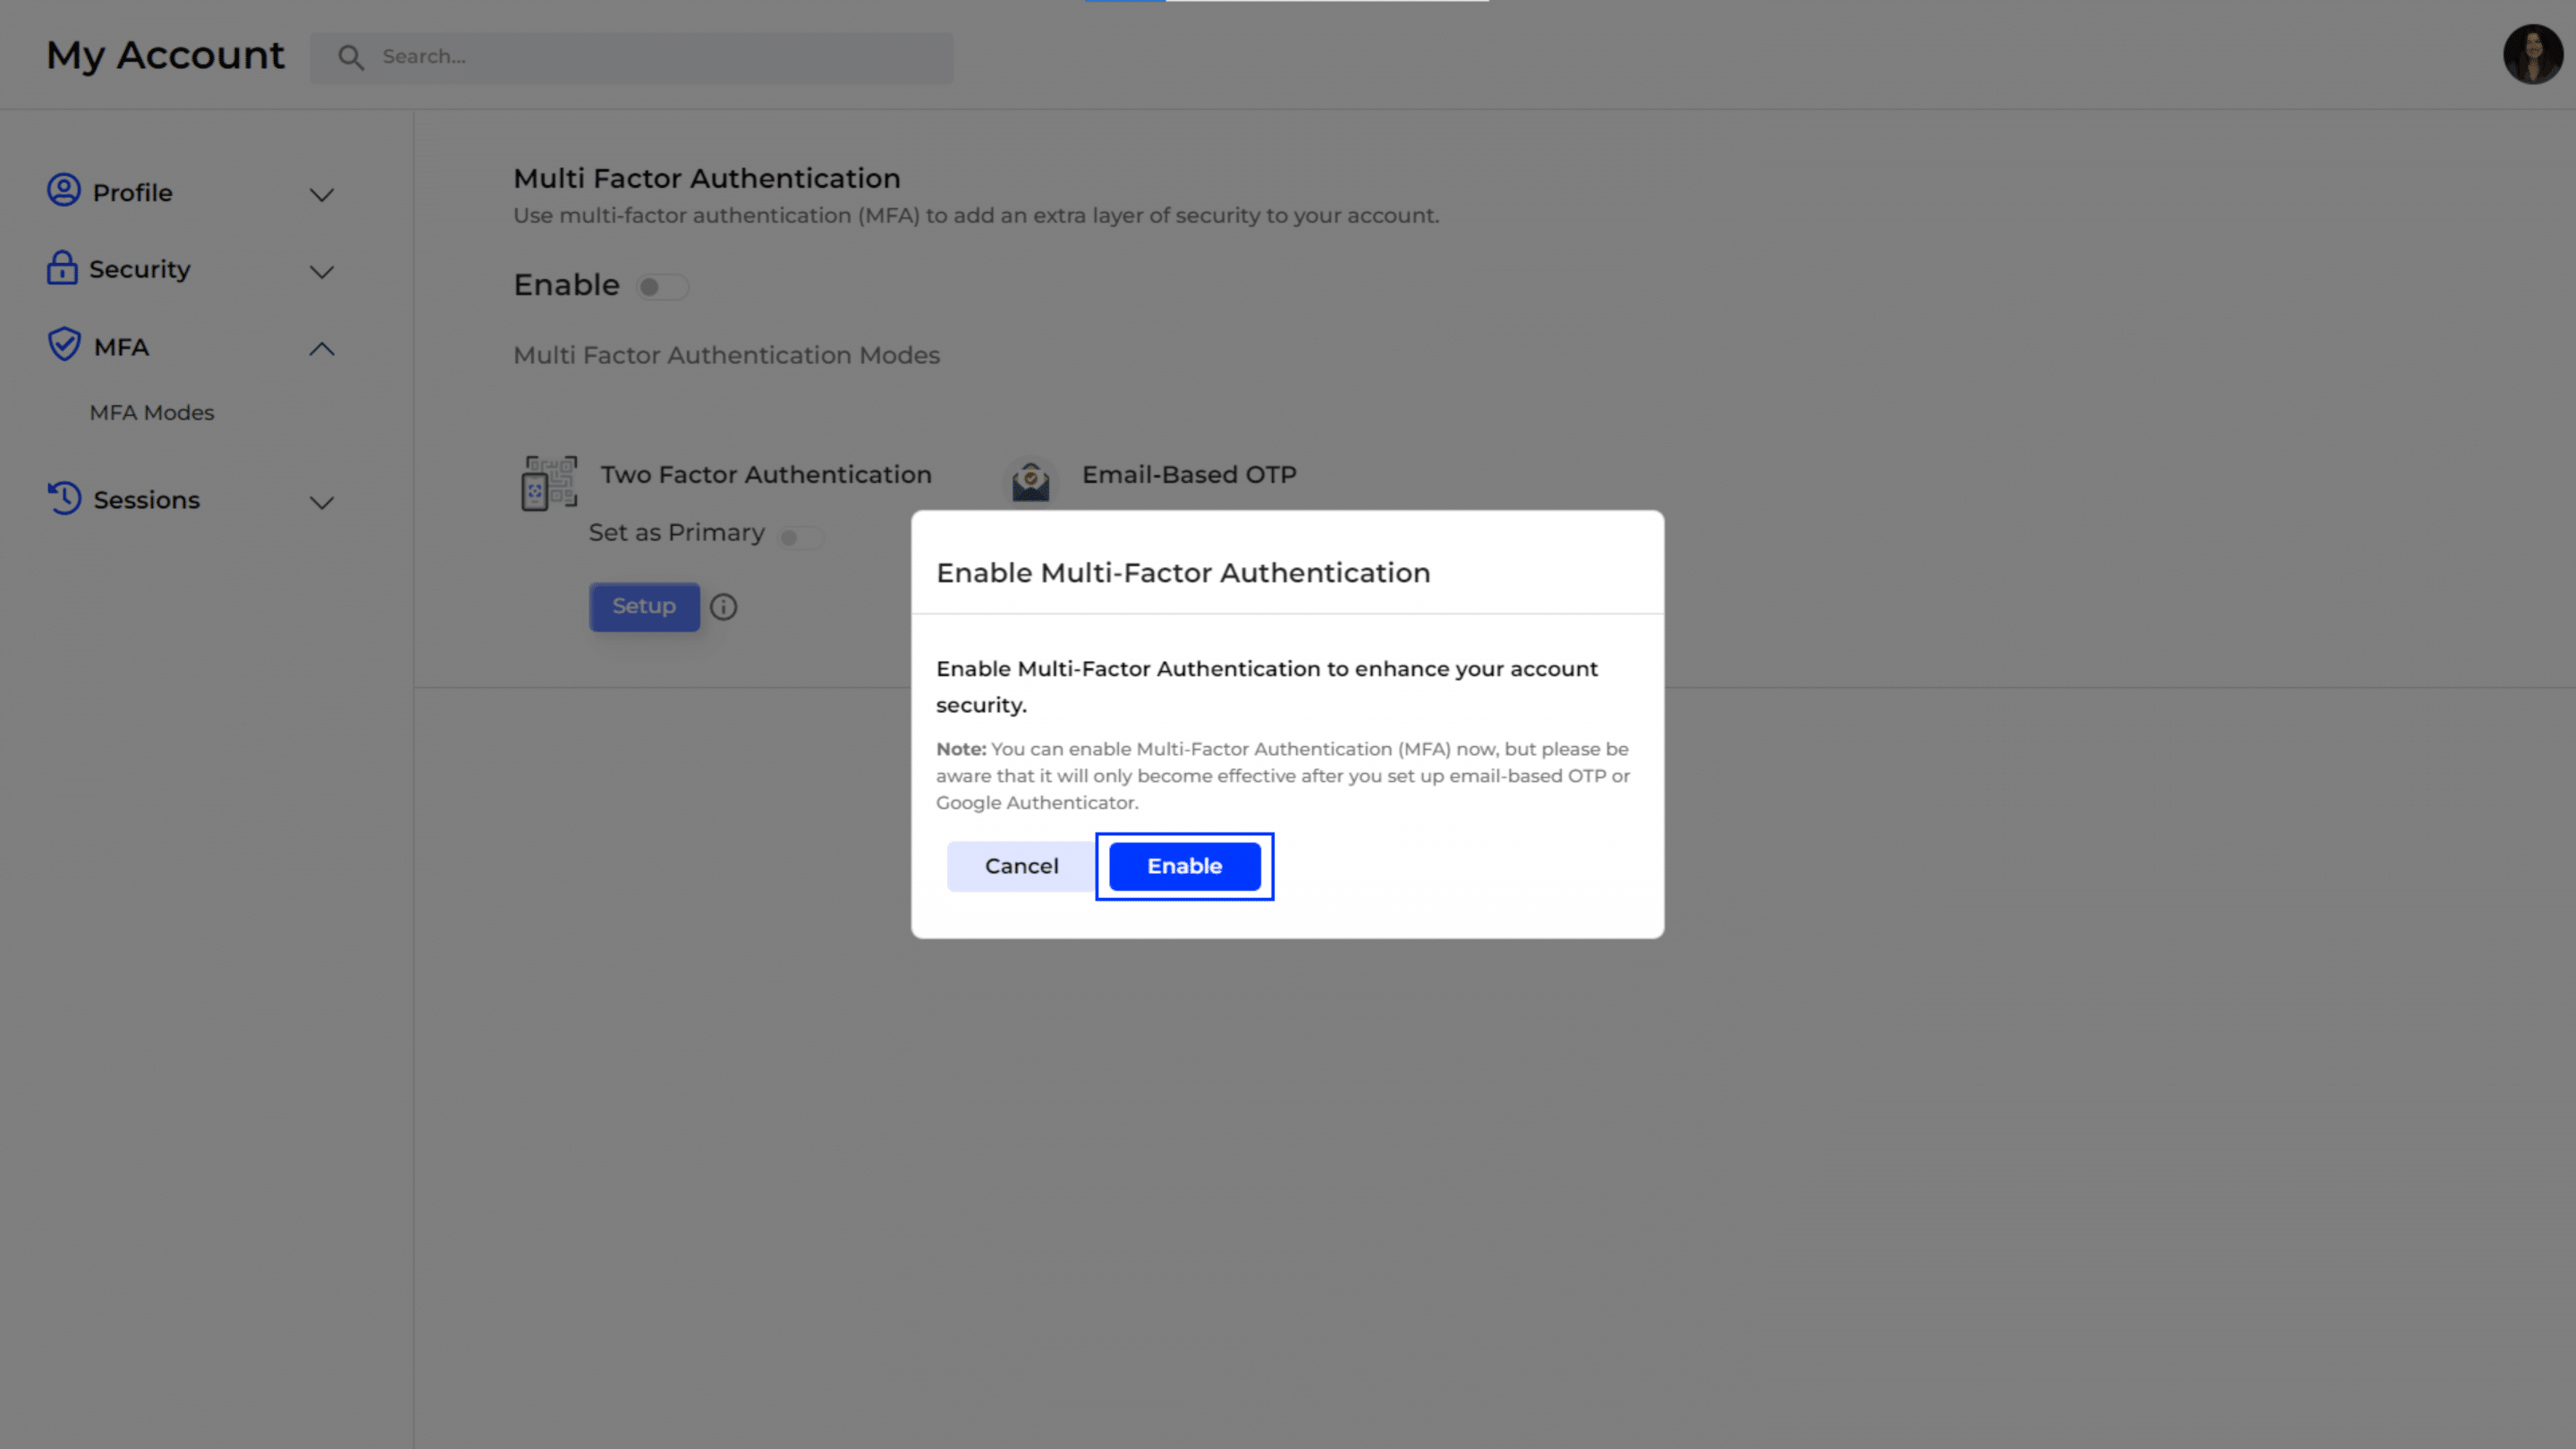Open the user avatar menu
The width and height of the screenshot is (2576, 1449).
[2532, 54]
